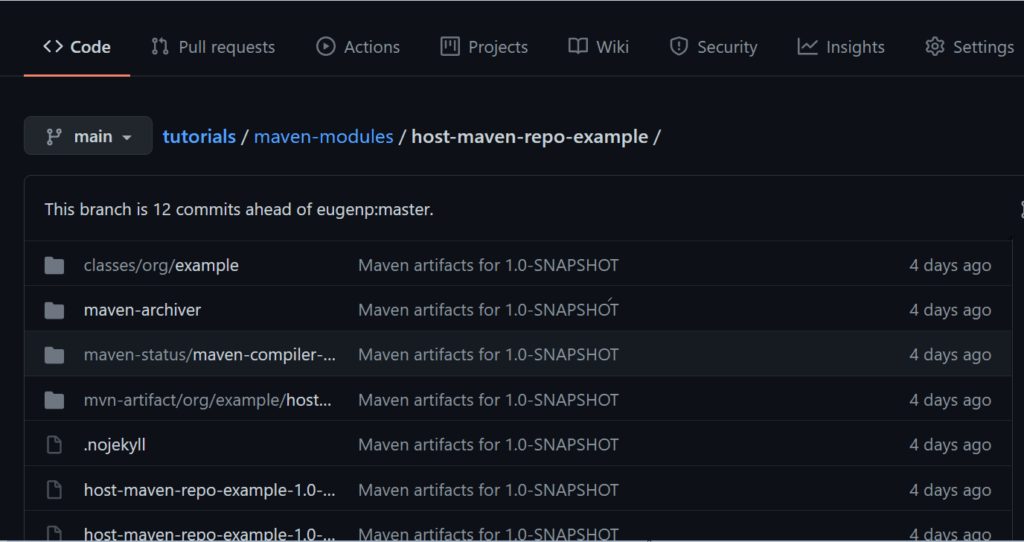Open commit message for classes/org/example row

[x=488, y=265]
